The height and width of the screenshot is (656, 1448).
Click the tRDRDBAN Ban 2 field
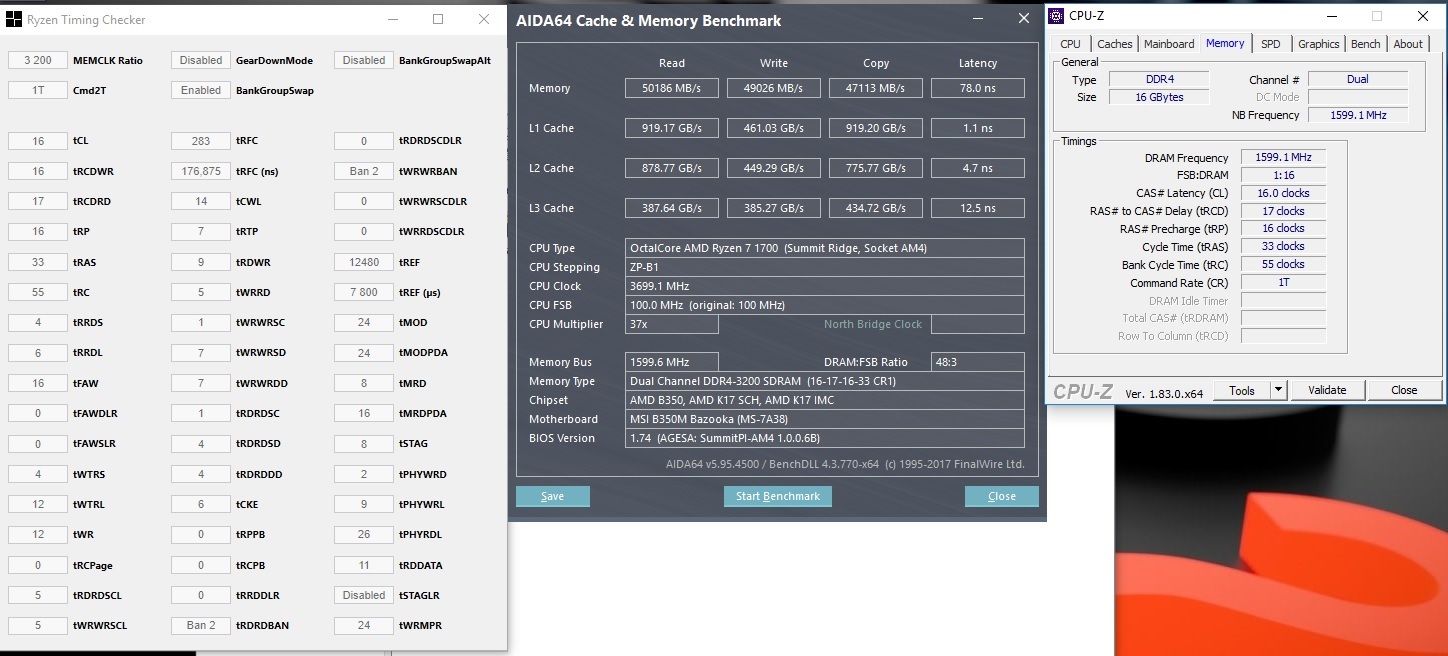tap(201, 625)
